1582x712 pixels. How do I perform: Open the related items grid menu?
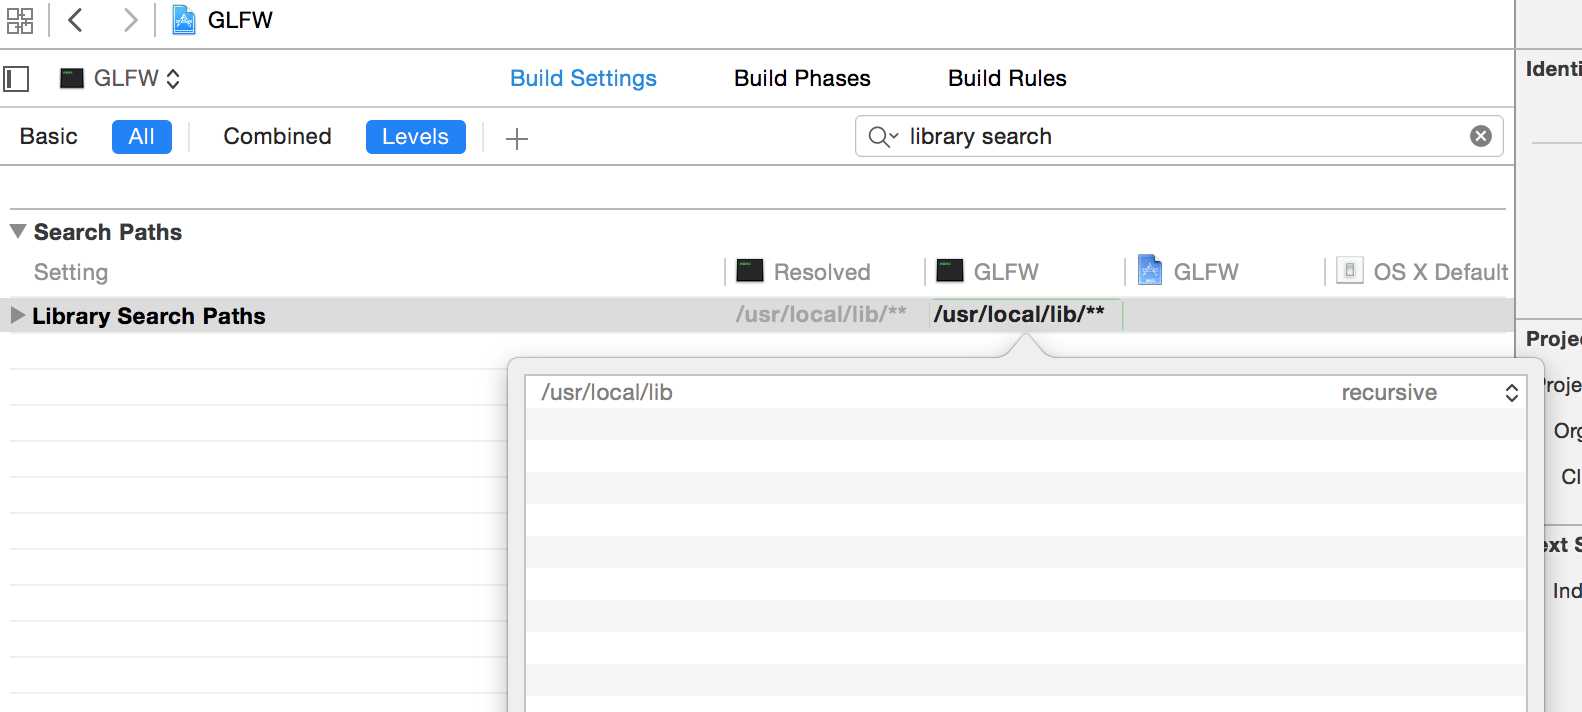20,20
